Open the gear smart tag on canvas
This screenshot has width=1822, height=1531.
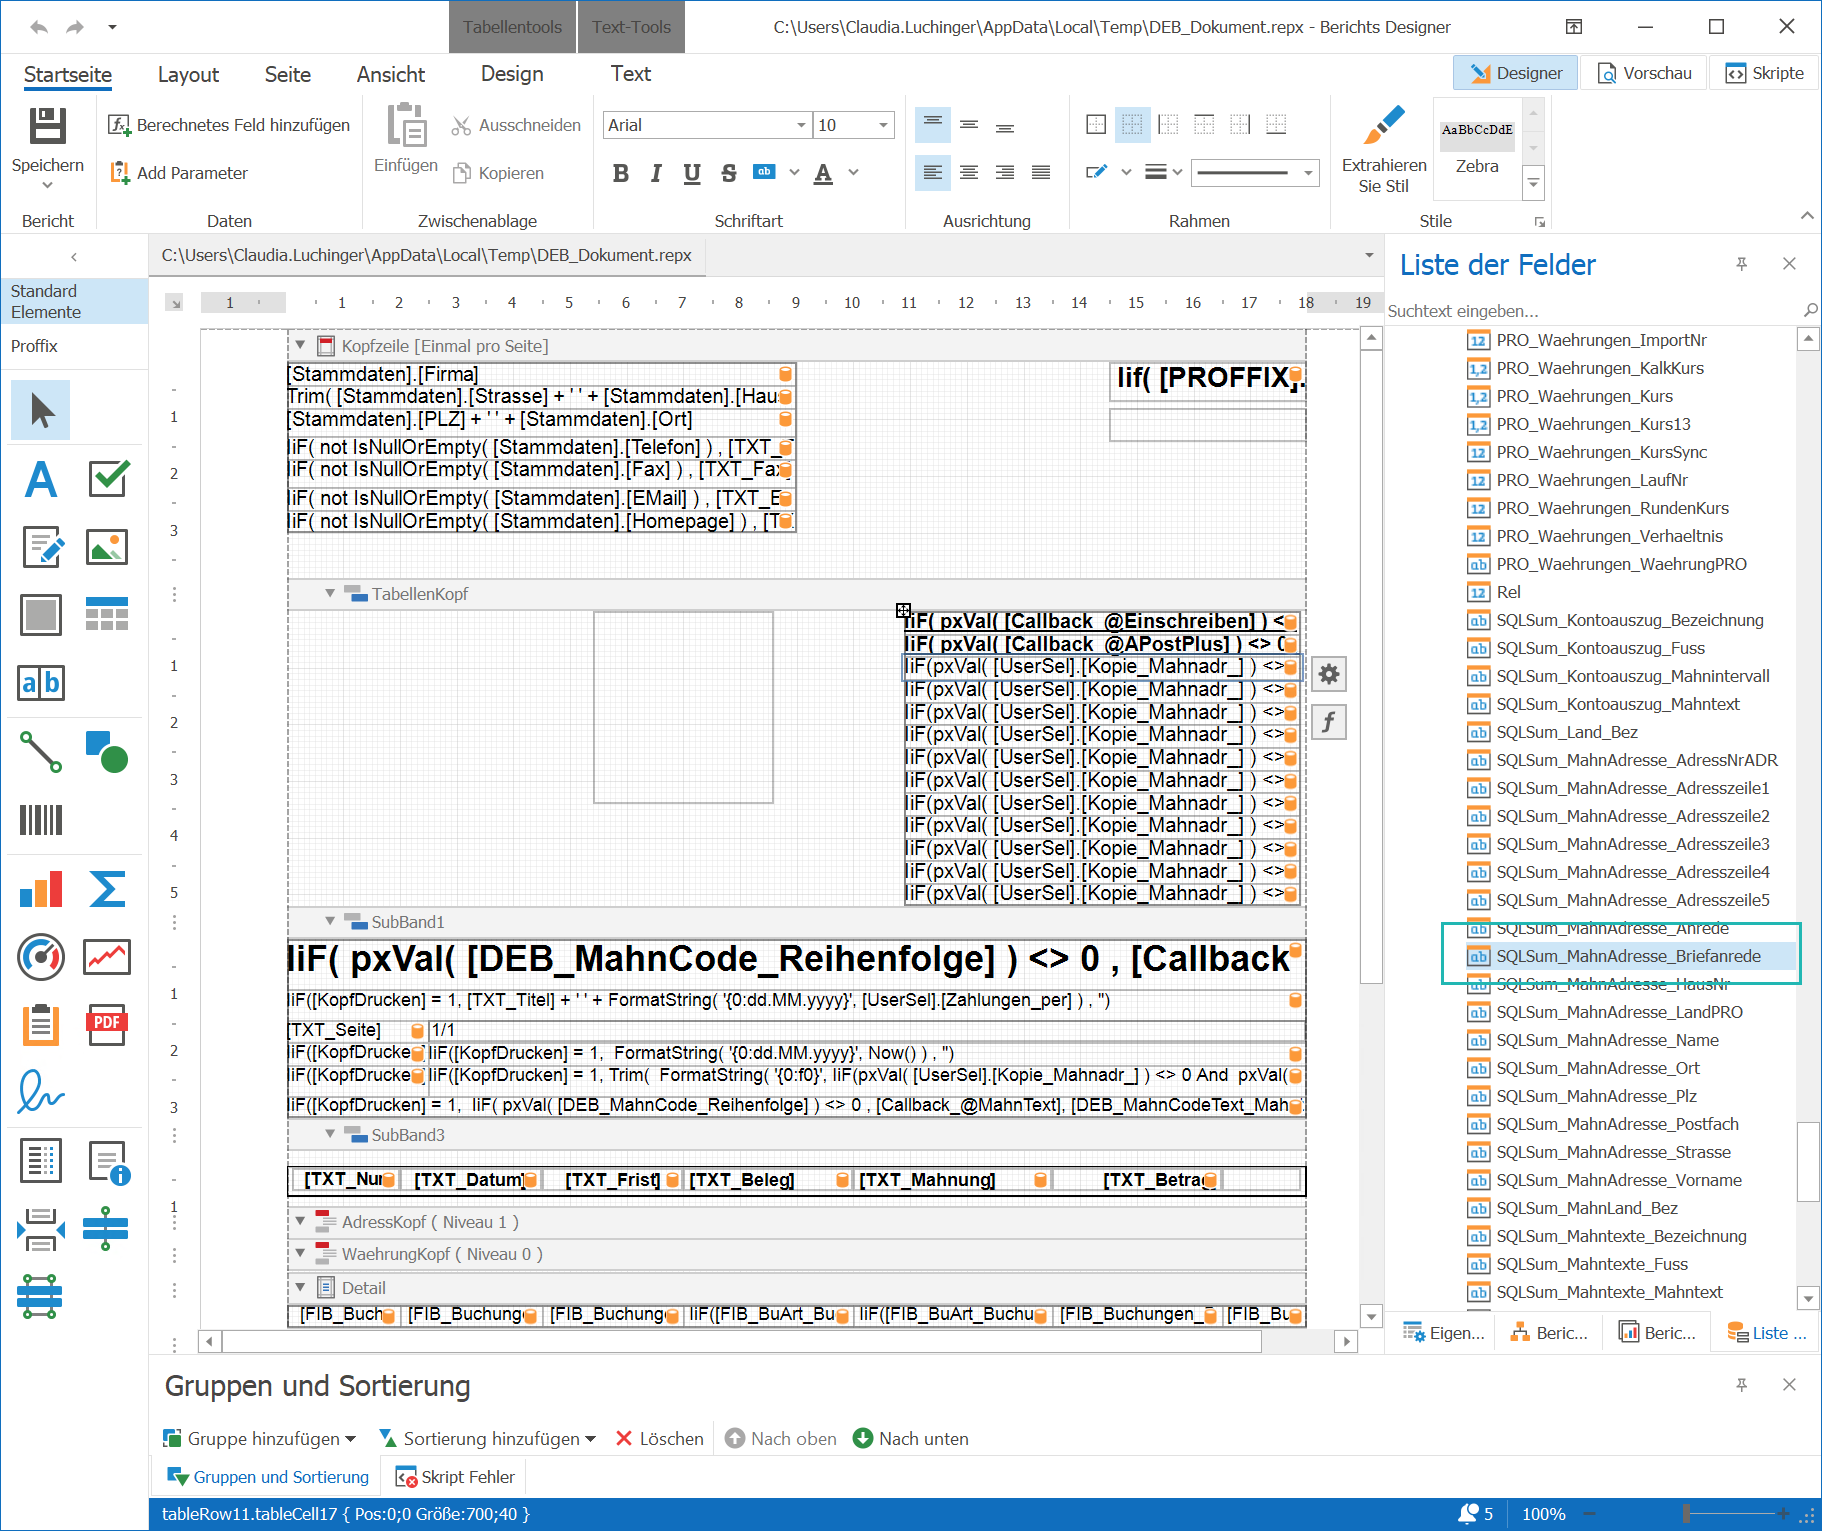1329,674
